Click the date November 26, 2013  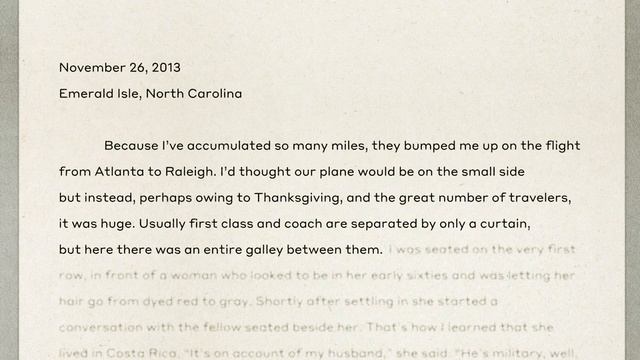[120, 68]
